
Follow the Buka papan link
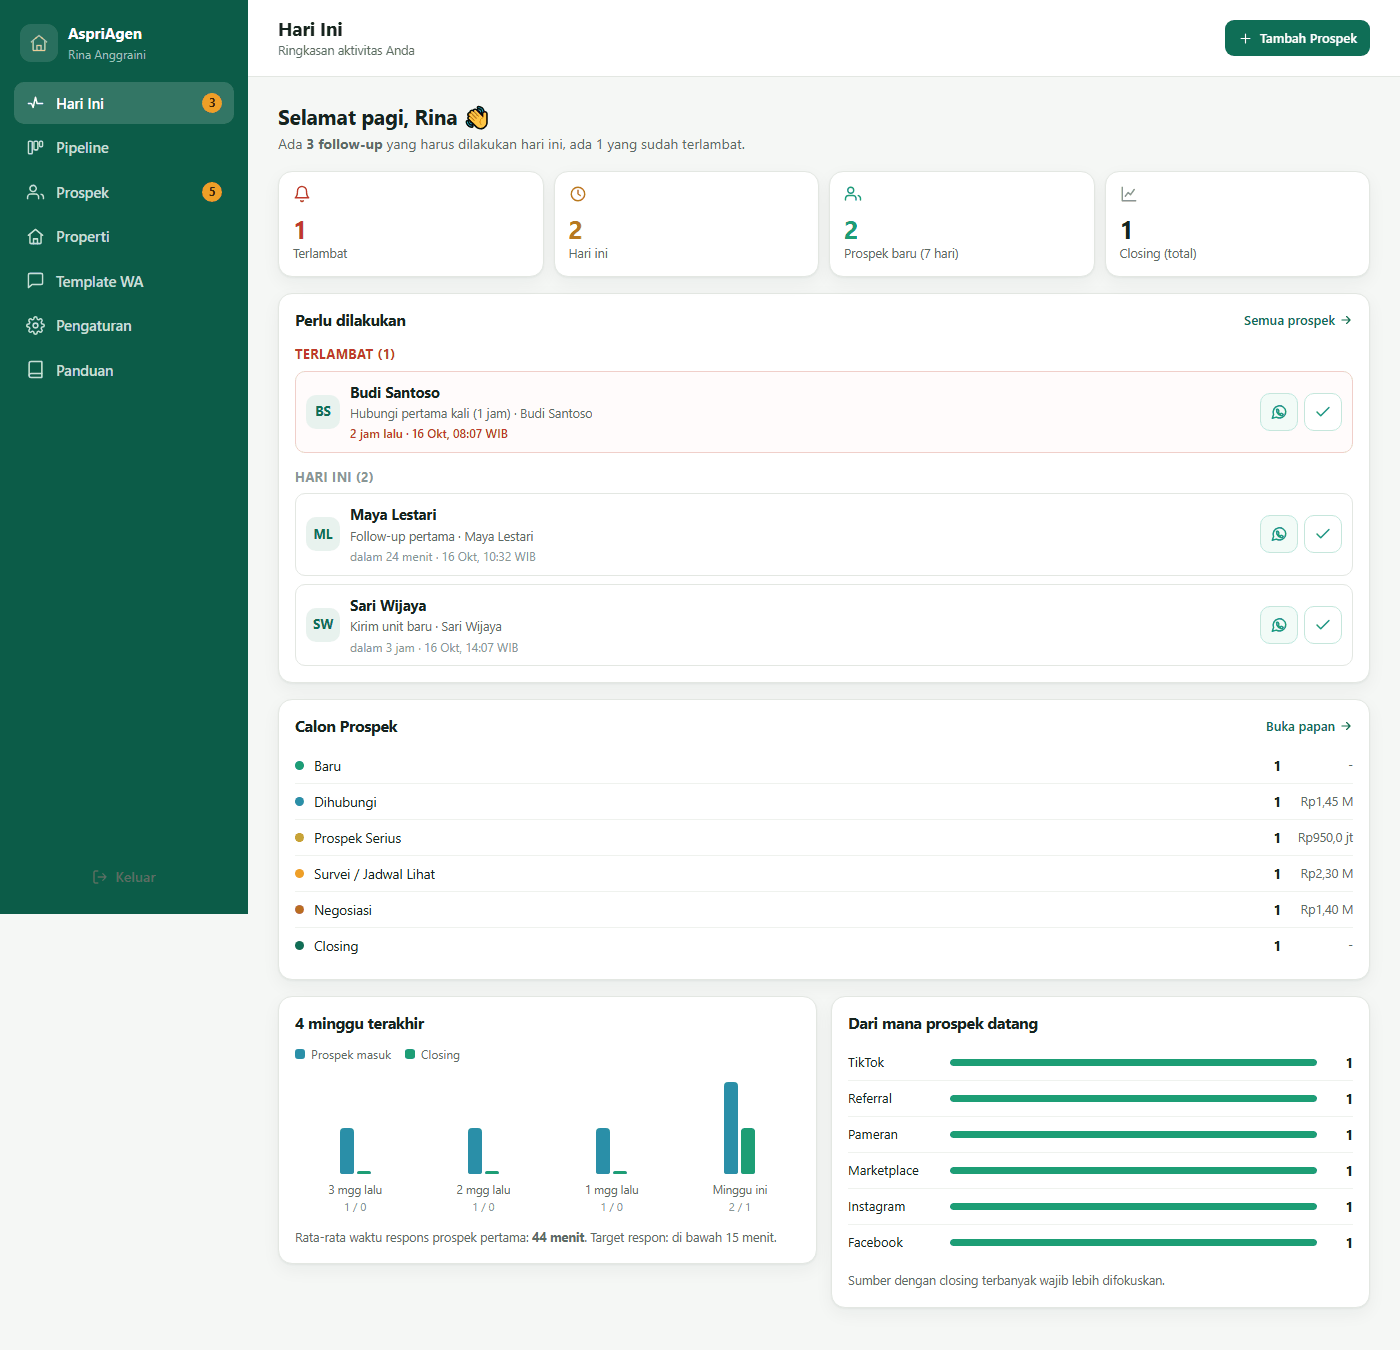tap(1309, 727)
